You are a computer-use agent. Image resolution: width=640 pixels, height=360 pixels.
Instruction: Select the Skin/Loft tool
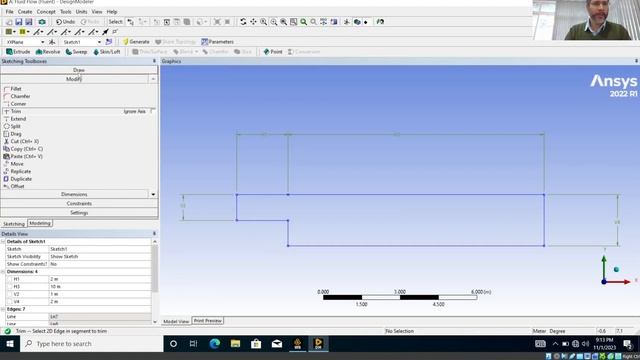(107, 52)
